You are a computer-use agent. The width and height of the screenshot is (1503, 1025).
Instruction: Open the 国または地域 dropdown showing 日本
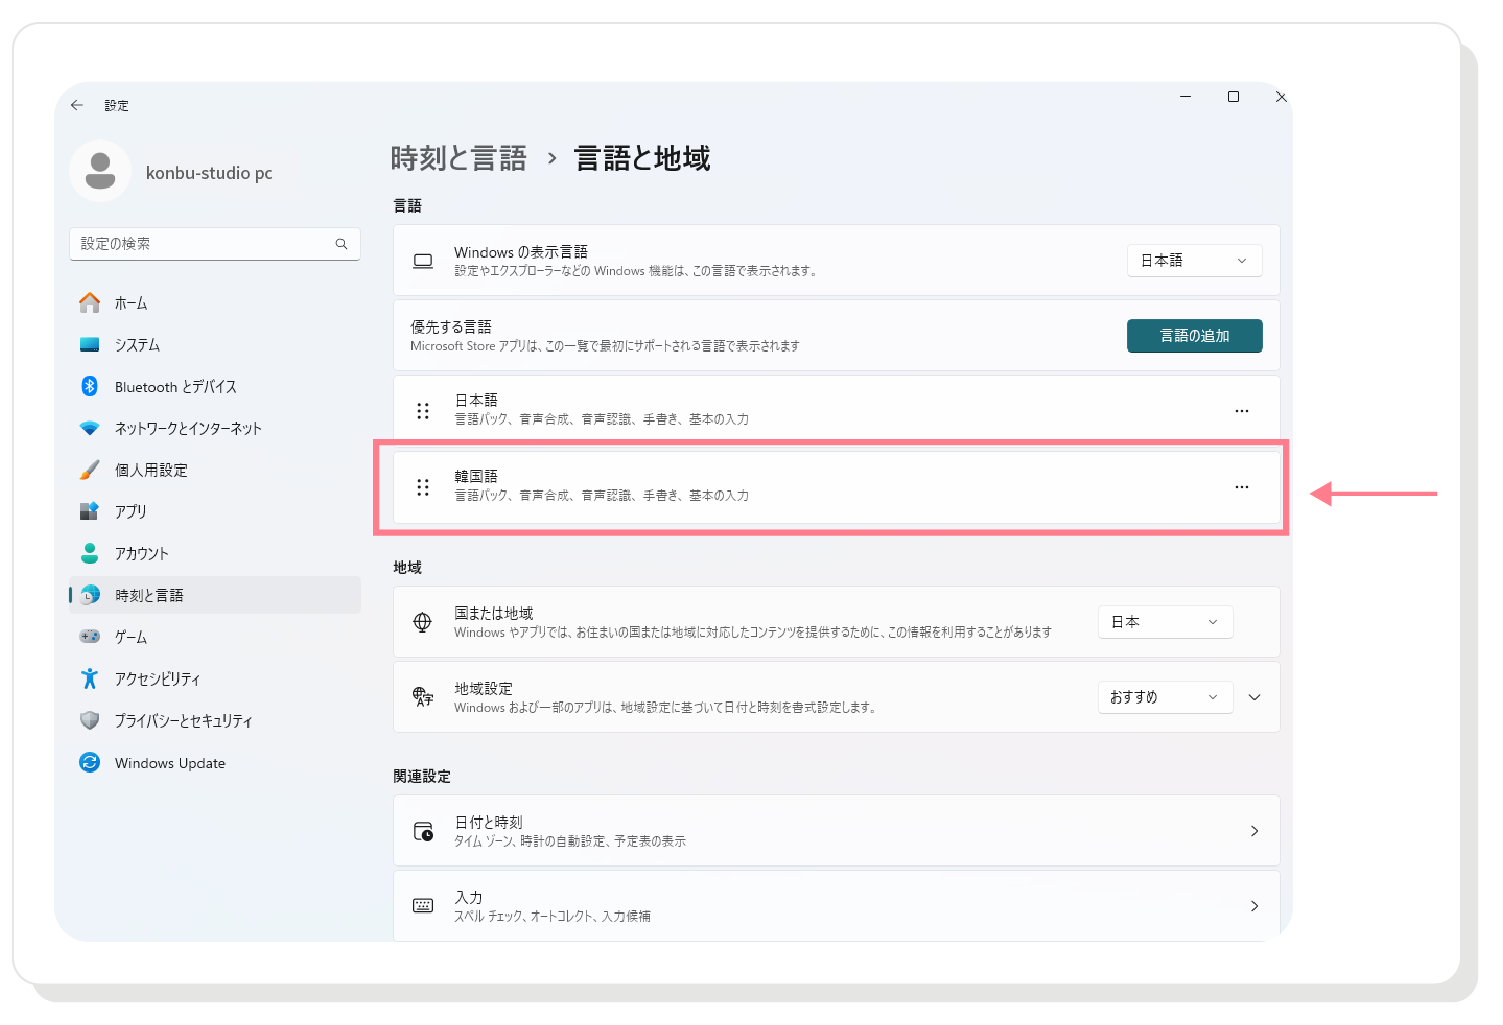[x=1165, y=622]
